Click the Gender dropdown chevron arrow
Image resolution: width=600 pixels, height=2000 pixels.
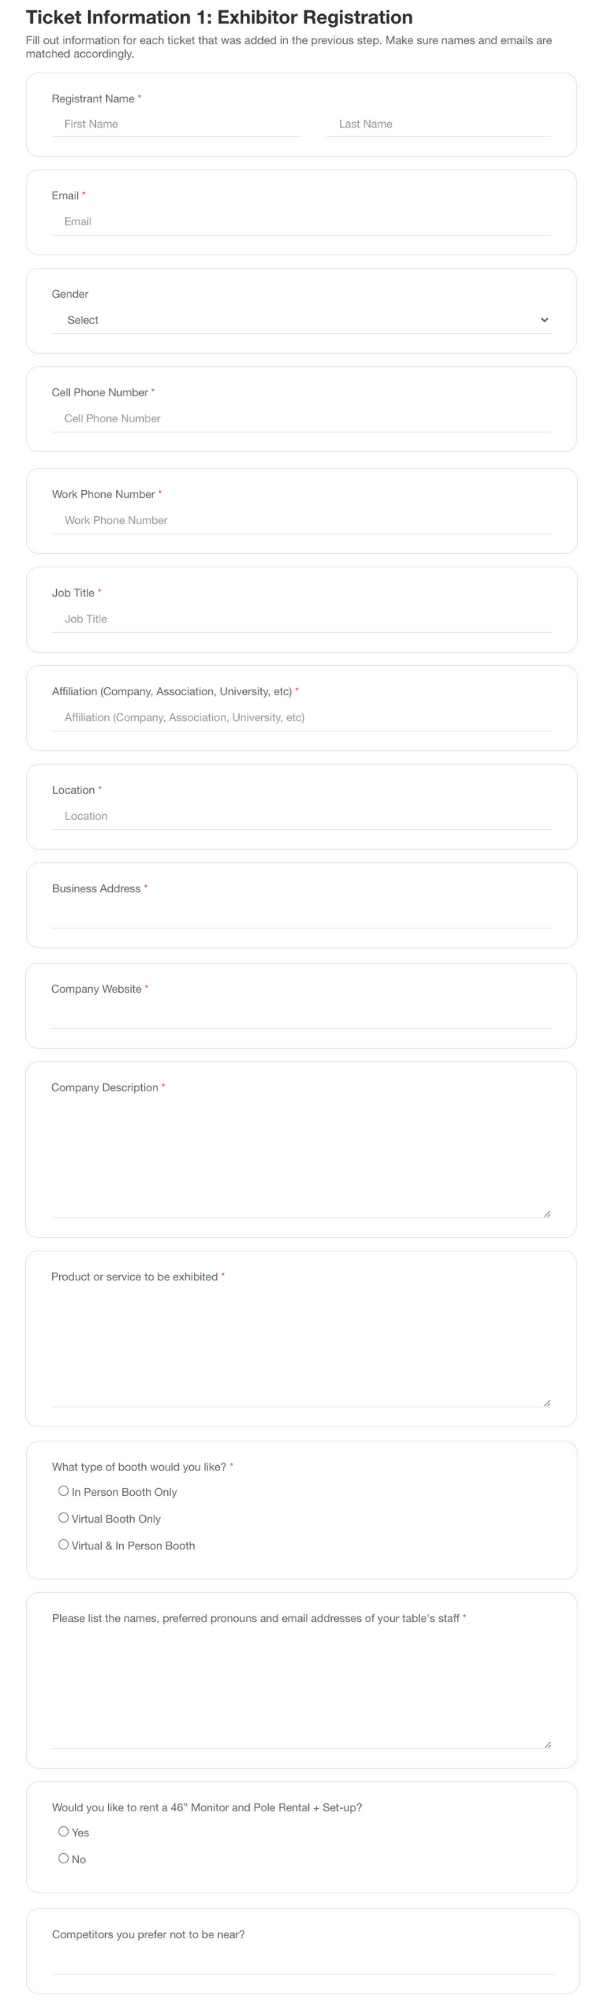(544, 320)
